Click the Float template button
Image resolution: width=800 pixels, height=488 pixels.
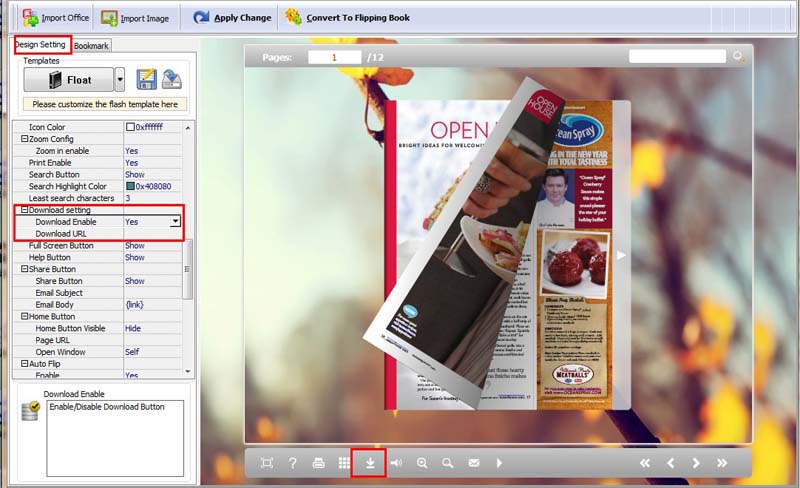[68, 80]
